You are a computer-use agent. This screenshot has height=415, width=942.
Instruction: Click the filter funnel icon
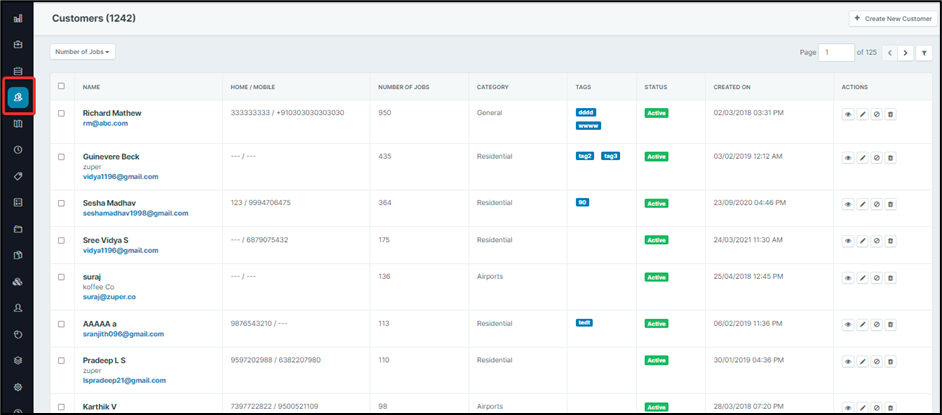(x=923, y=52)
